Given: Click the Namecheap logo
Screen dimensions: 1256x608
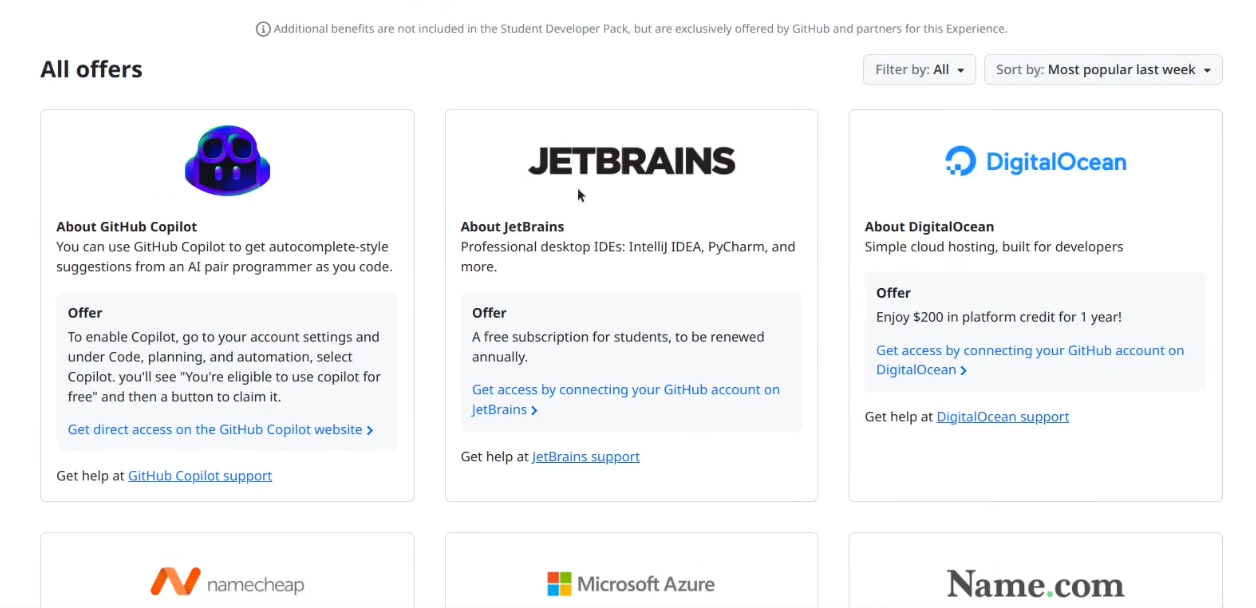Looking at the screenshot, I should coord(227,582).
